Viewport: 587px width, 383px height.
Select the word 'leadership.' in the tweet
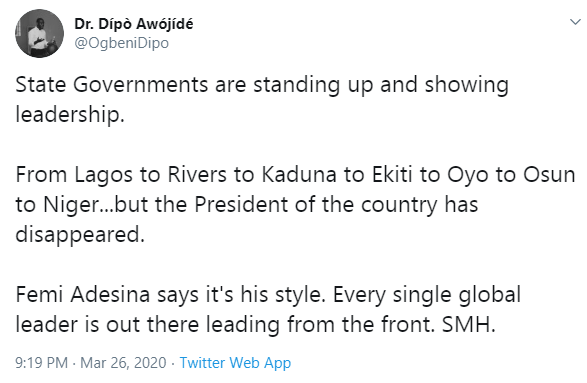tap(70, 114)
